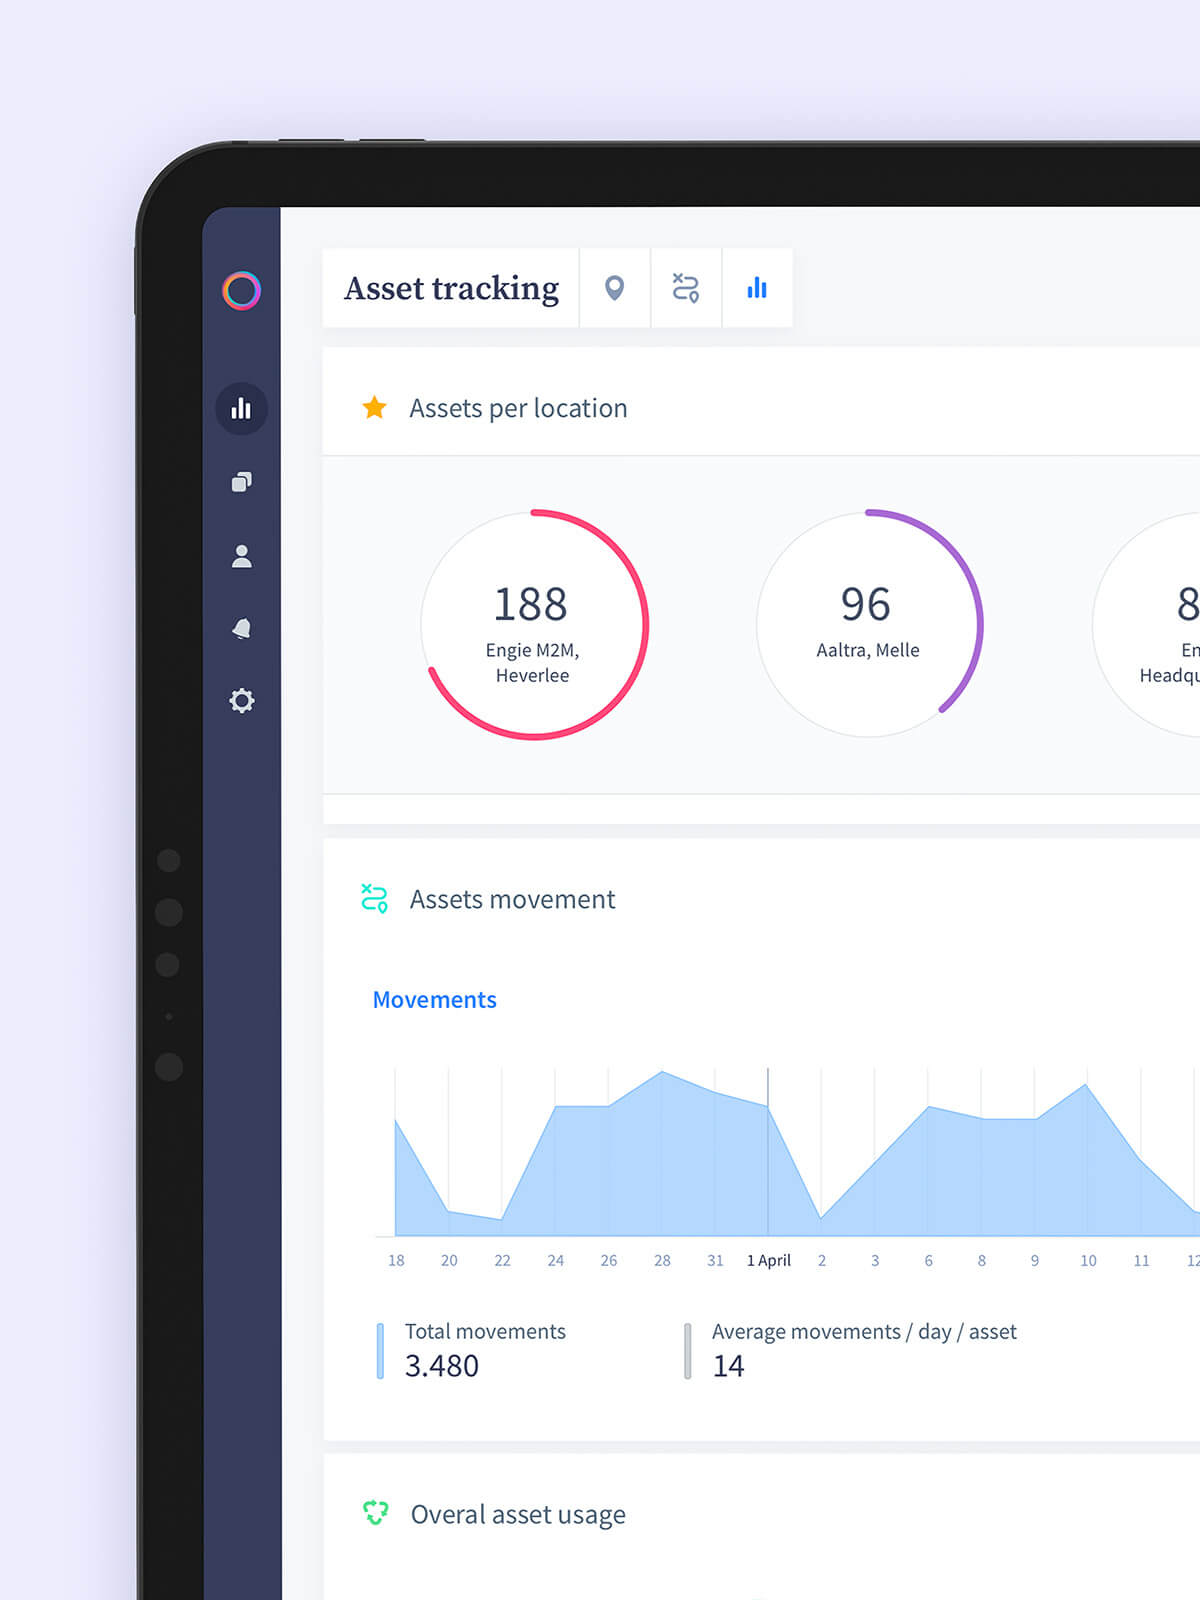Open the dashboard bar chart sidebar icon
Screen dimensions: 1200x1600
[241, 408]
